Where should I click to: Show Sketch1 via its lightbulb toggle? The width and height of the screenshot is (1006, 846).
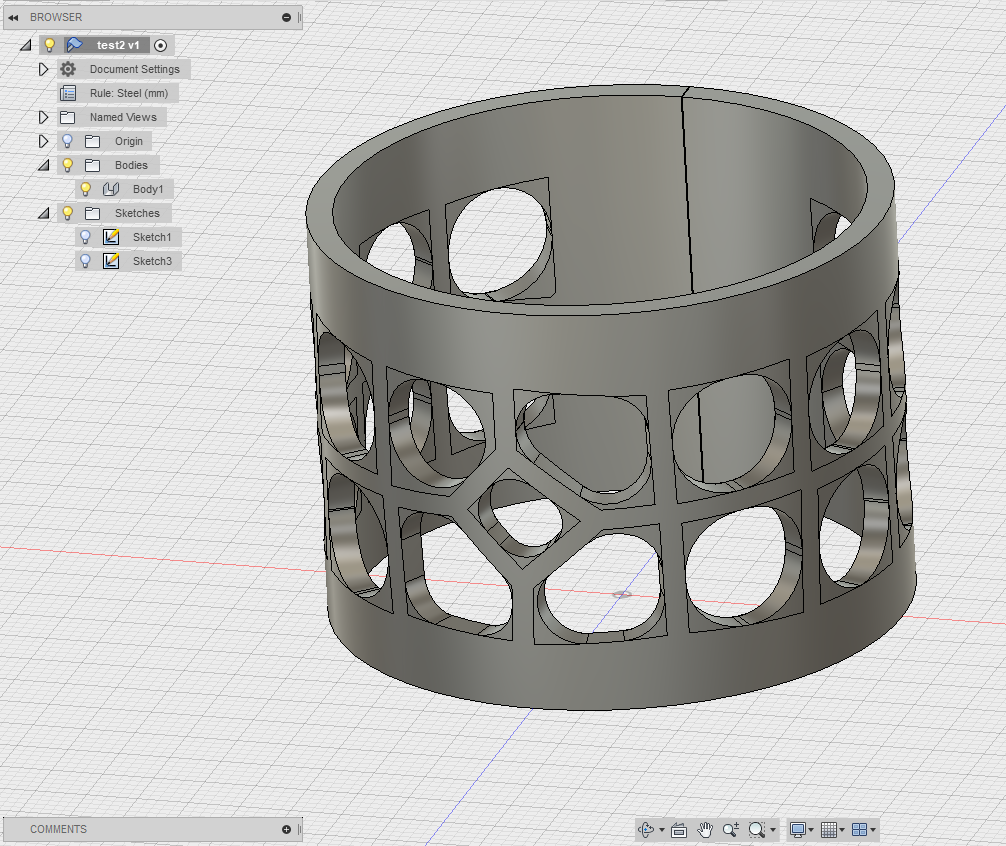click(x=86, y=237)
